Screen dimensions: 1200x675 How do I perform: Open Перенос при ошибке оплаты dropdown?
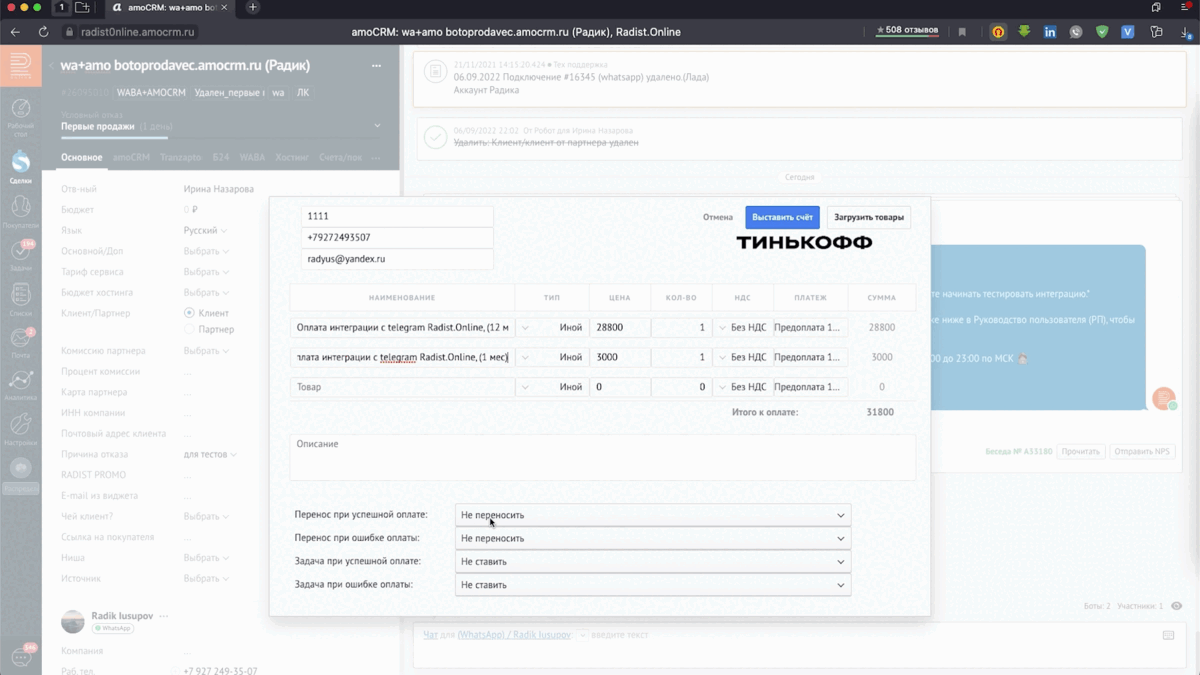653,538
